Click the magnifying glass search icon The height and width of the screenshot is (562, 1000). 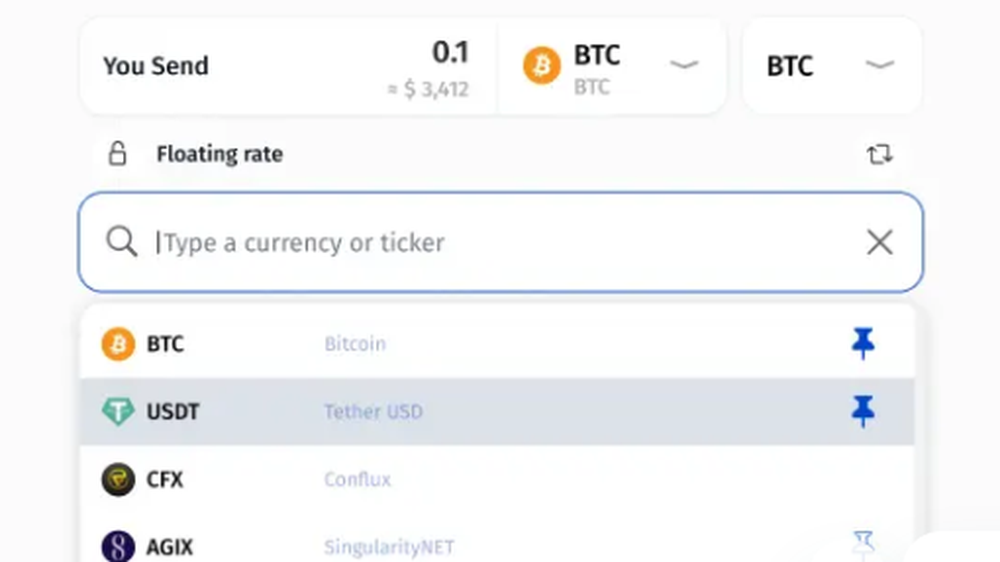tap(121, 241)
